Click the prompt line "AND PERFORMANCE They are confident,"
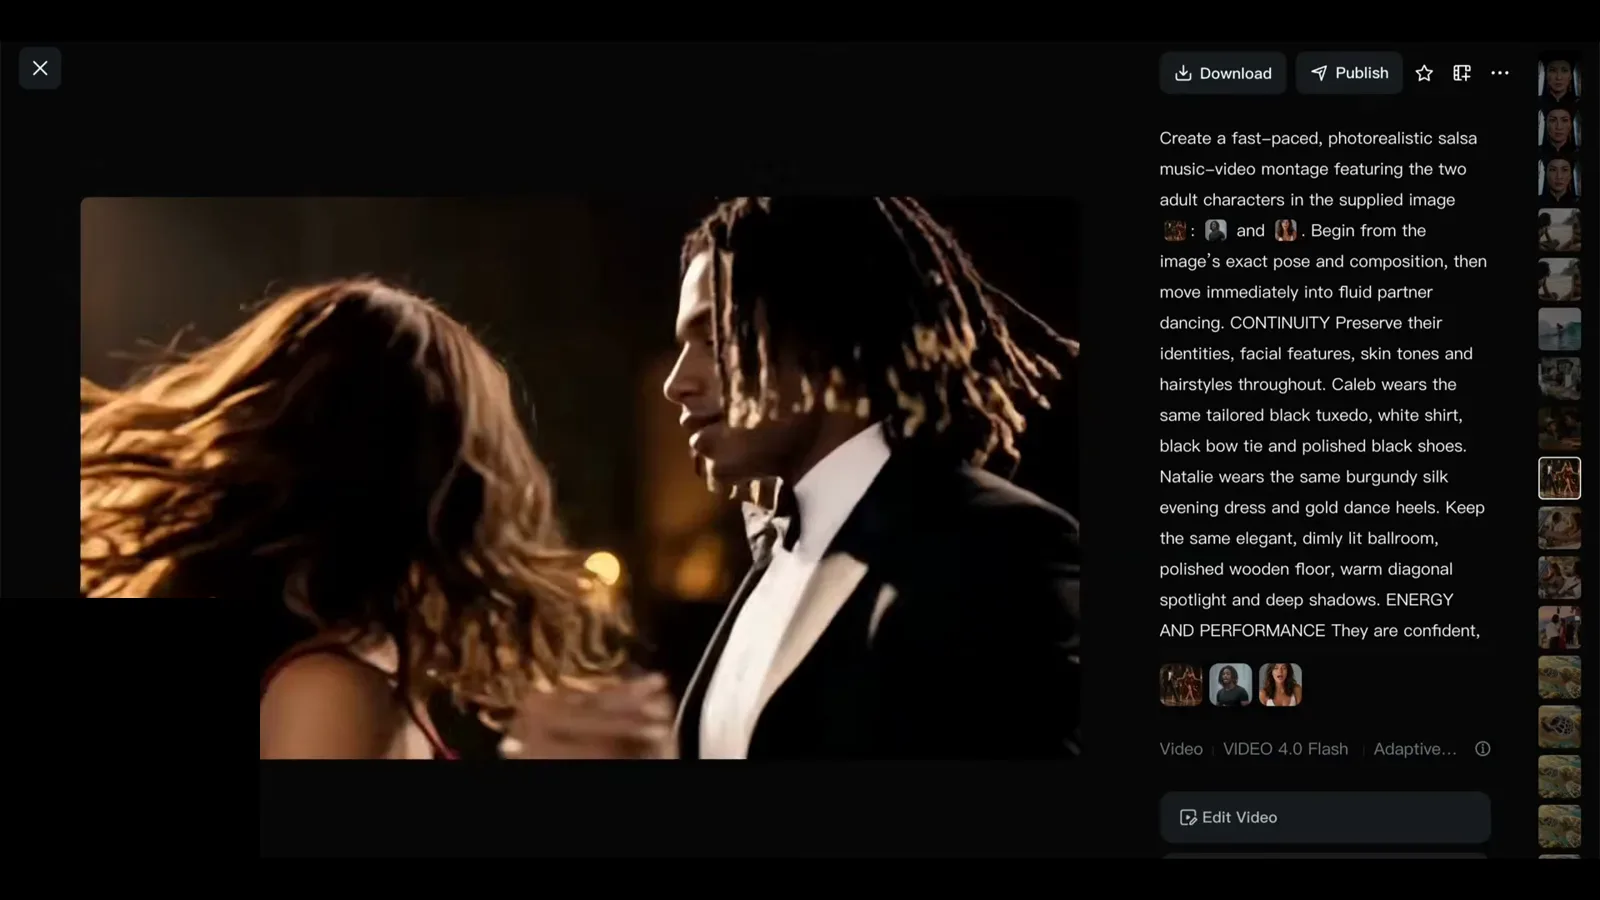Viewport: 1600px width, 900px height. coord(1319,631)
